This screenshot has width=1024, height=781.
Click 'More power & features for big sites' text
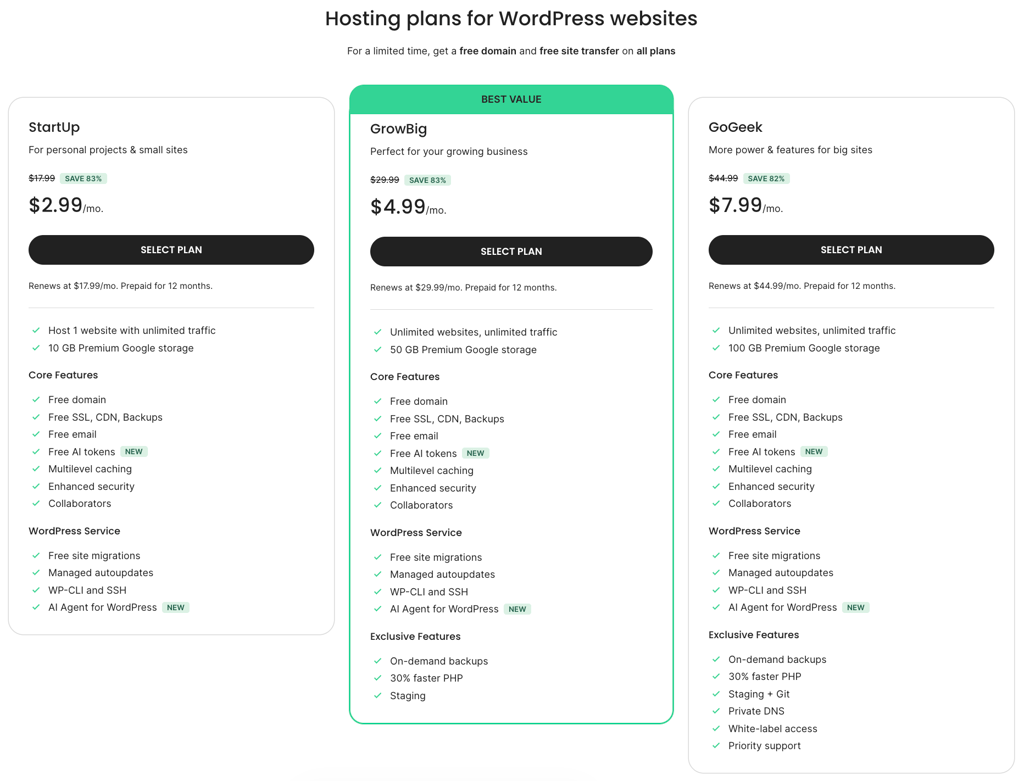[x=790, y=150]
